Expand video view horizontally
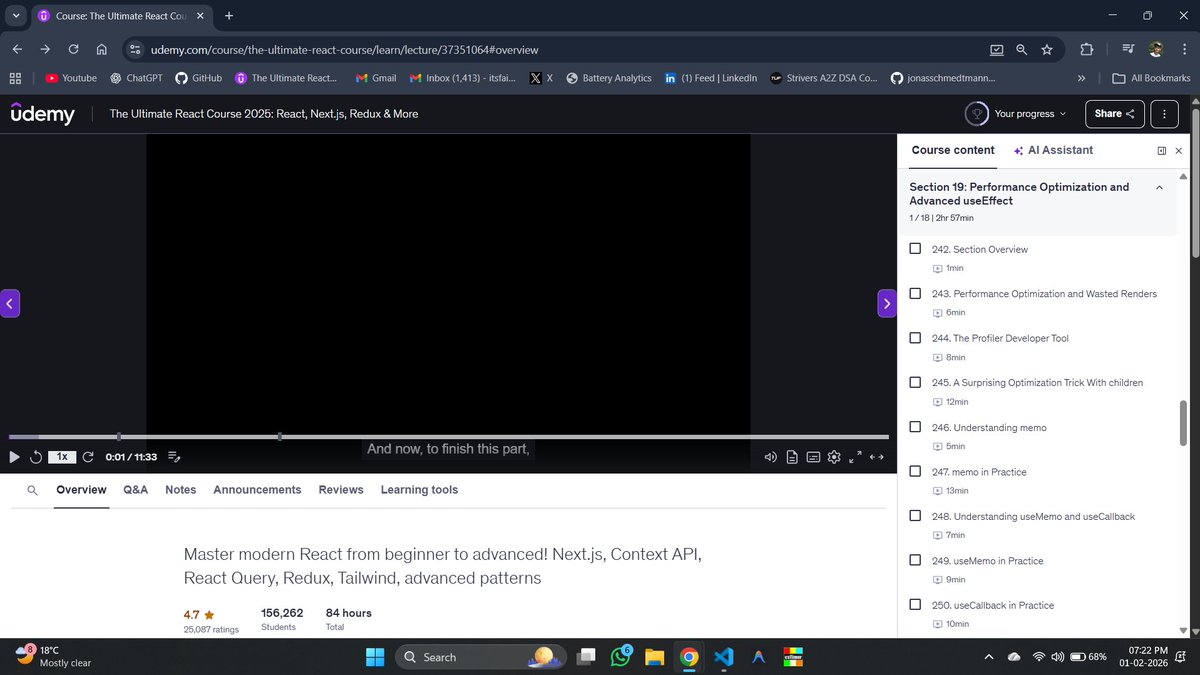1200x675 pixels. pyautogui.click(x=877, y=457)
